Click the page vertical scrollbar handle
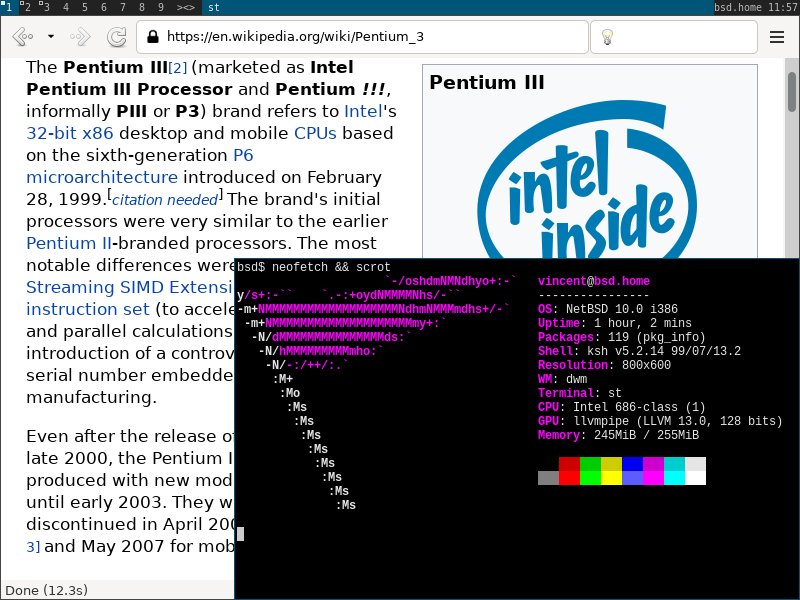 click(791, 92)
